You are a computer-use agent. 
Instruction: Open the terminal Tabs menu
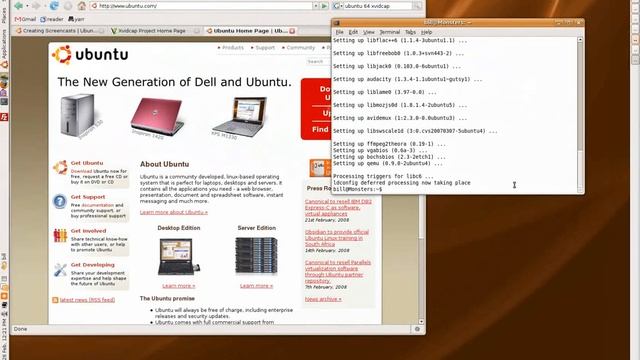pyautogui.click(x=410, y=32)
